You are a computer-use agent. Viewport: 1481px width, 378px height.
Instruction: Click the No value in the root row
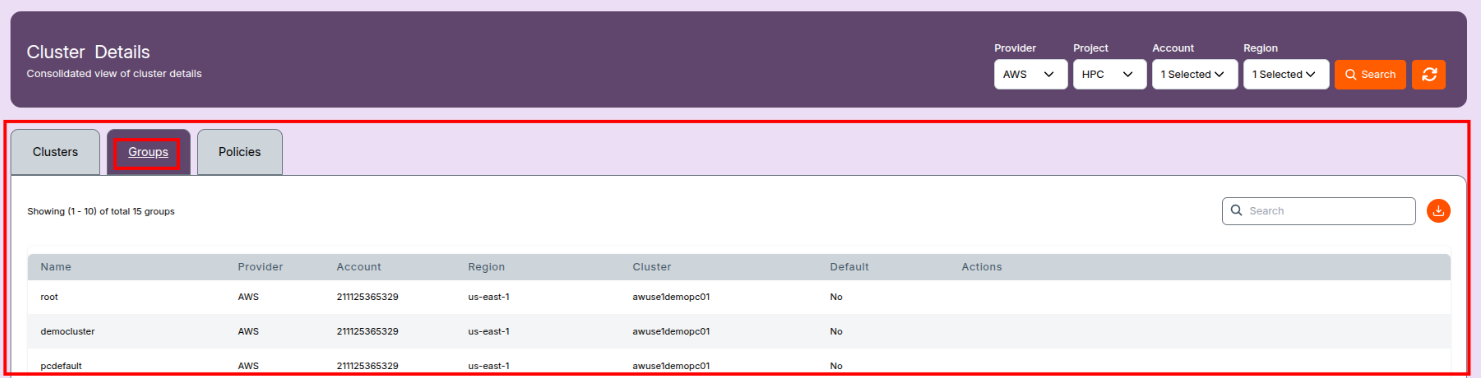pyautogui.click(x=836, y=297)
